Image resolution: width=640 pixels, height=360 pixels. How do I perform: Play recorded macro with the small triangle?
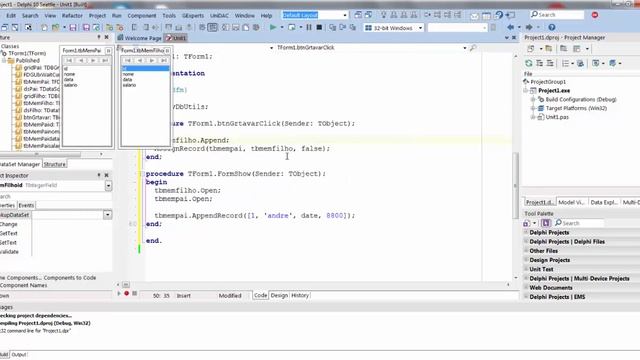[119, 293]
